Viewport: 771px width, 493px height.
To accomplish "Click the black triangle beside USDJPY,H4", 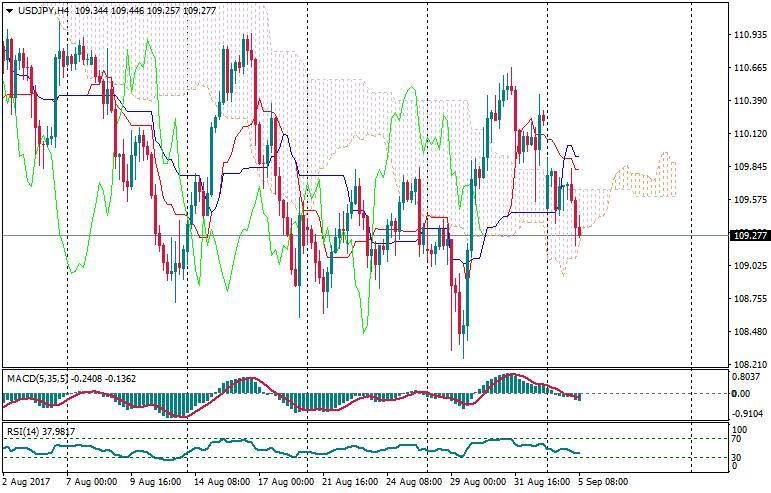I will click(x=9, y=9).
